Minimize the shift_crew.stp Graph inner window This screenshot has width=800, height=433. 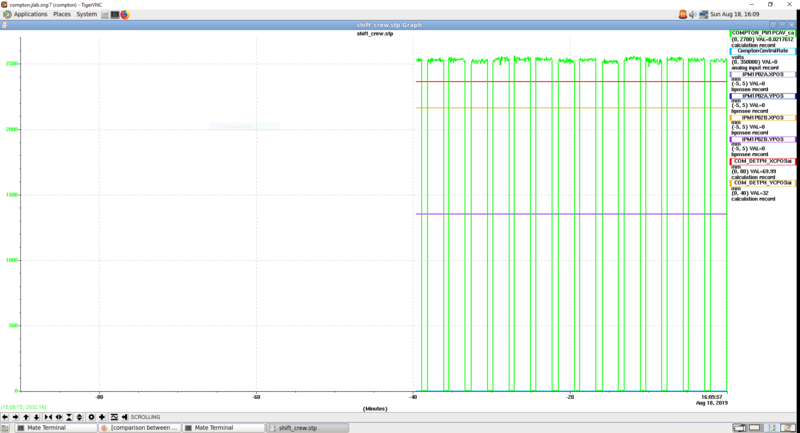(773, 25)
